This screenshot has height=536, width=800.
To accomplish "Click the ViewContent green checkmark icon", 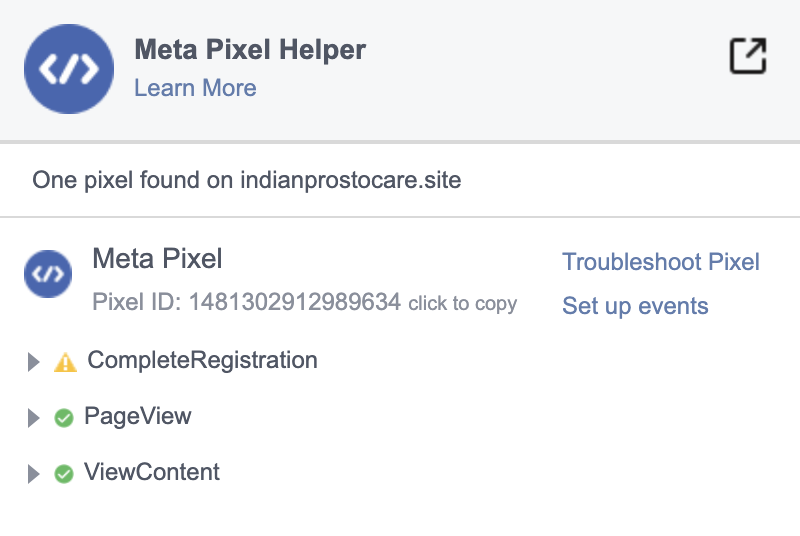I will click(64, 474).
